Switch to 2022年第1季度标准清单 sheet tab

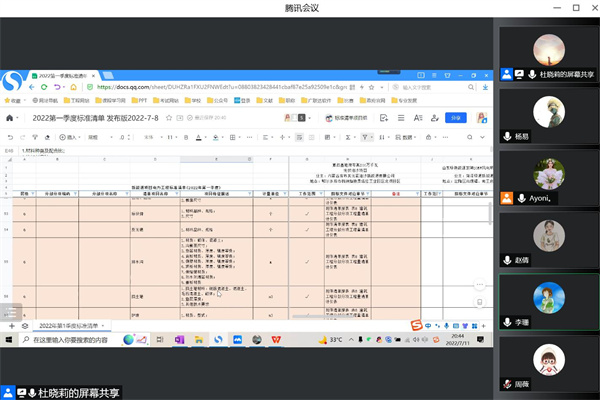coord(73,326)
